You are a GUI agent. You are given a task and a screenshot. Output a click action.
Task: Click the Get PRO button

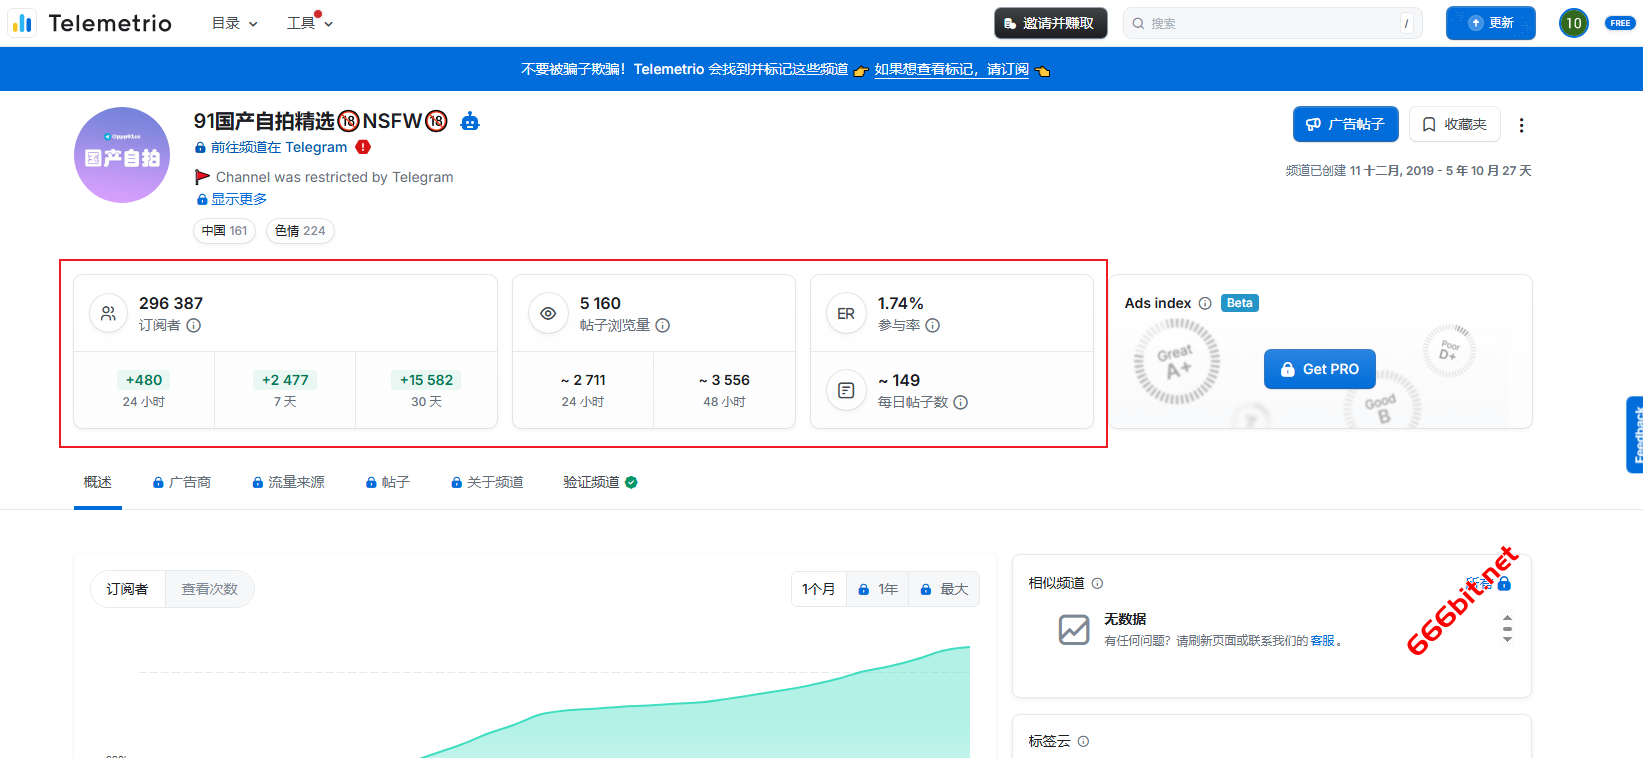pyautogui.click(x=1319, y=369)
